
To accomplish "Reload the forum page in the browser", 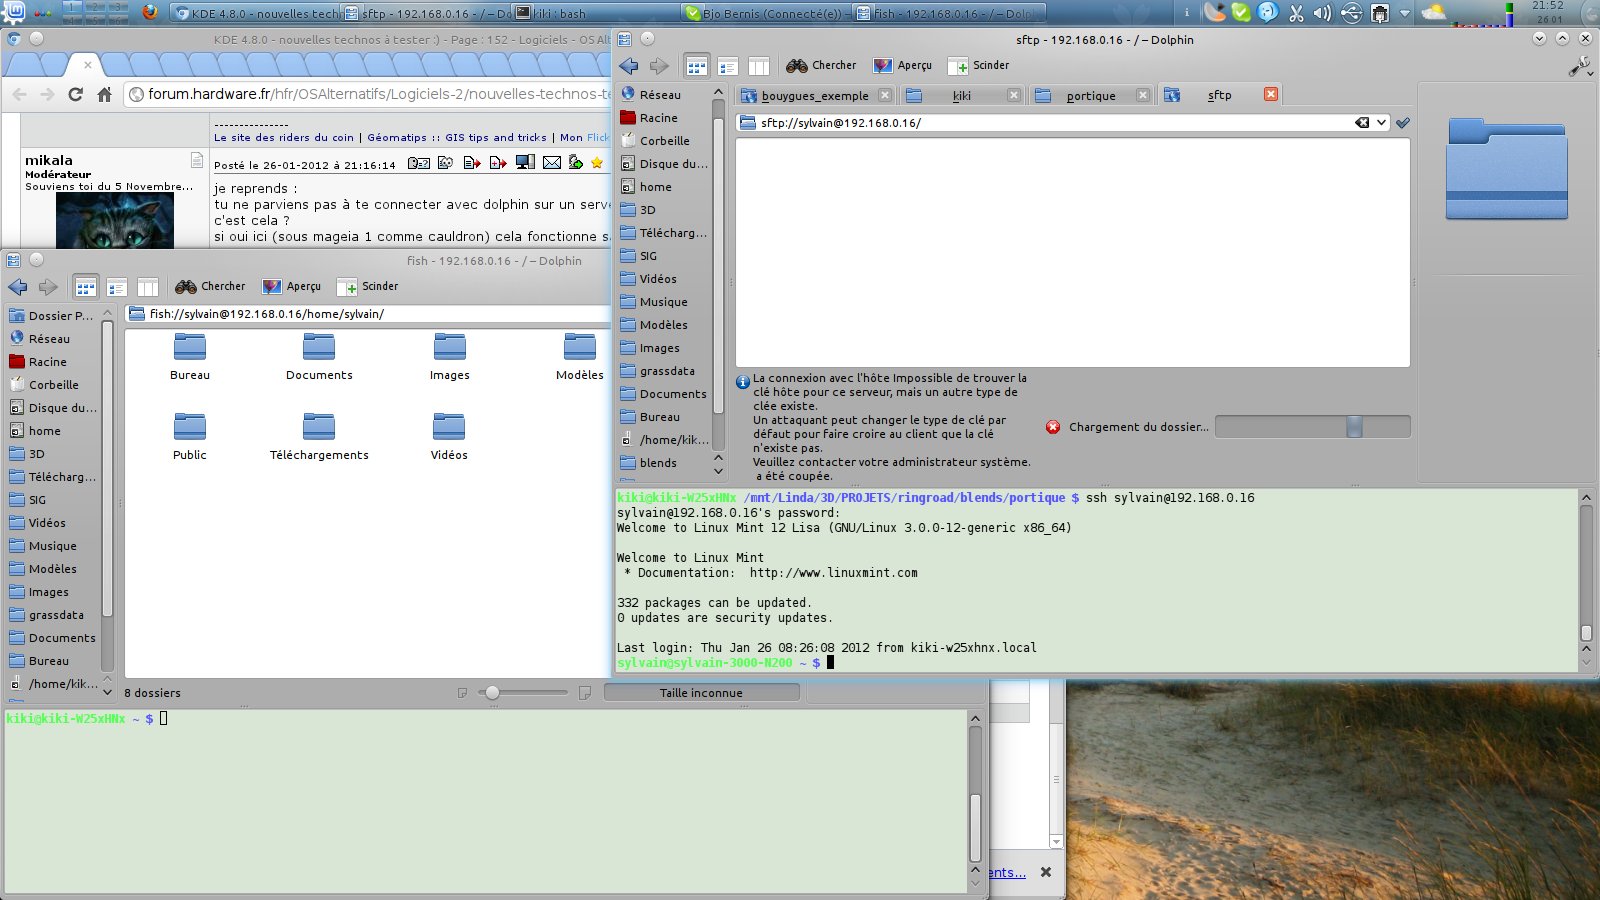I will click(75, 94).
